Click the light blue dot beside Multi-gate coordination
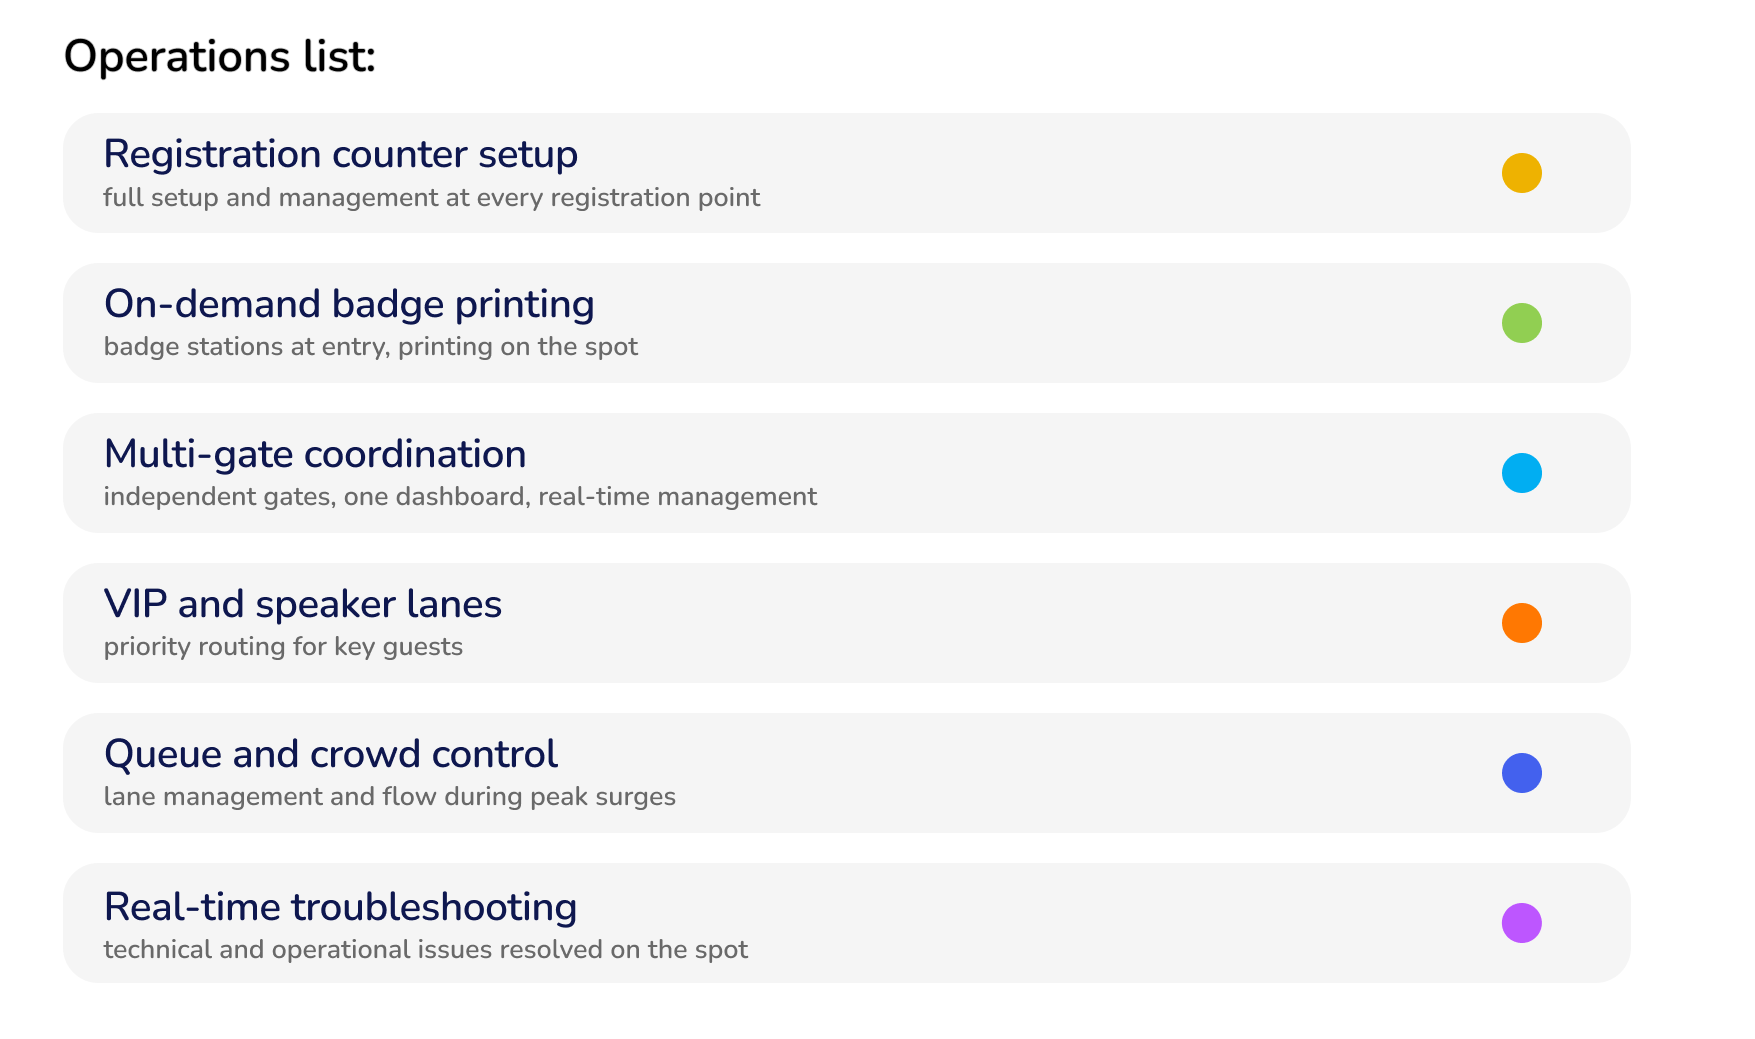1755x1039 pixels. [1521, 473]
